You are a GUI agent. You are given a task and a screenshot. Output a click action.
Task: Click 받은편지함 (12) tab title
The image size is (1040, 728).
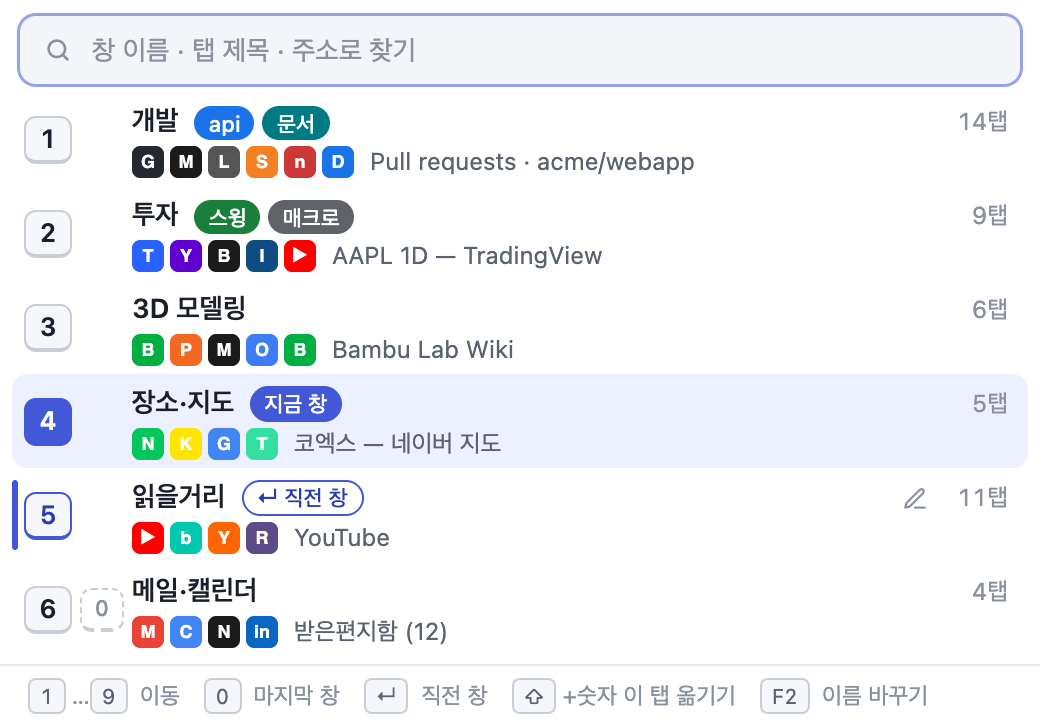tap(370, 632)
